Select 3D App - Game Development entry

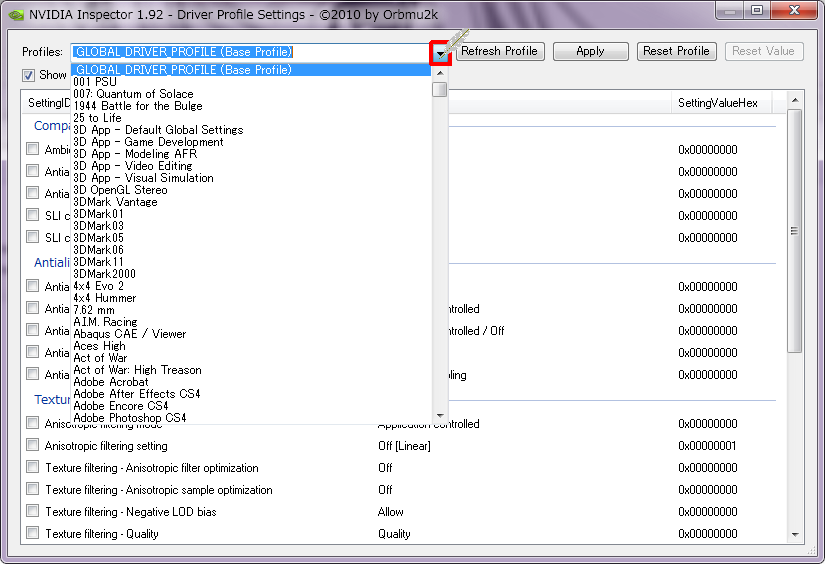[x=251, y=142]
